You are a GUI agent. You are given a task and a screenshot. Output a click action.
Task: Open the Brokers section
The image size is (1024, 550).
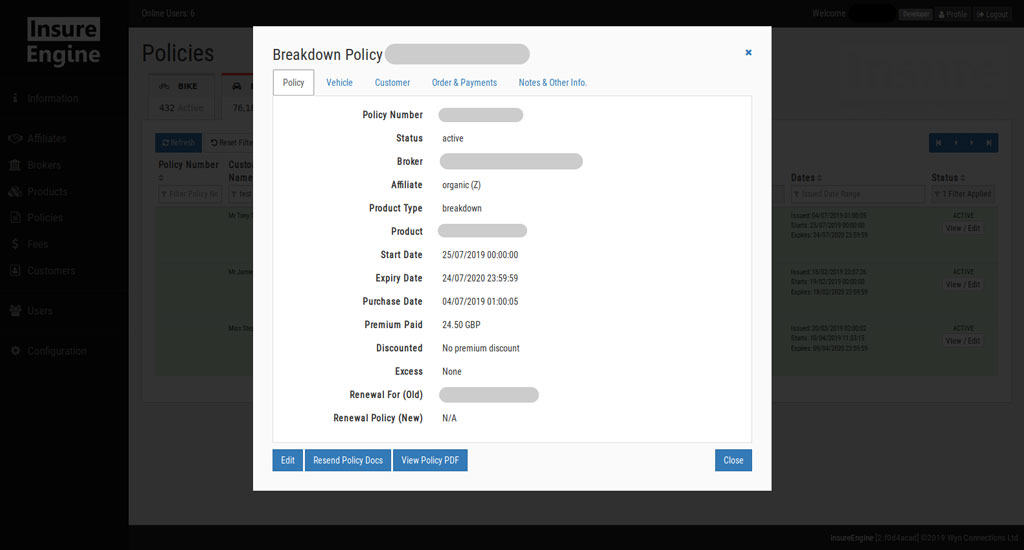(x=44, y=165)
